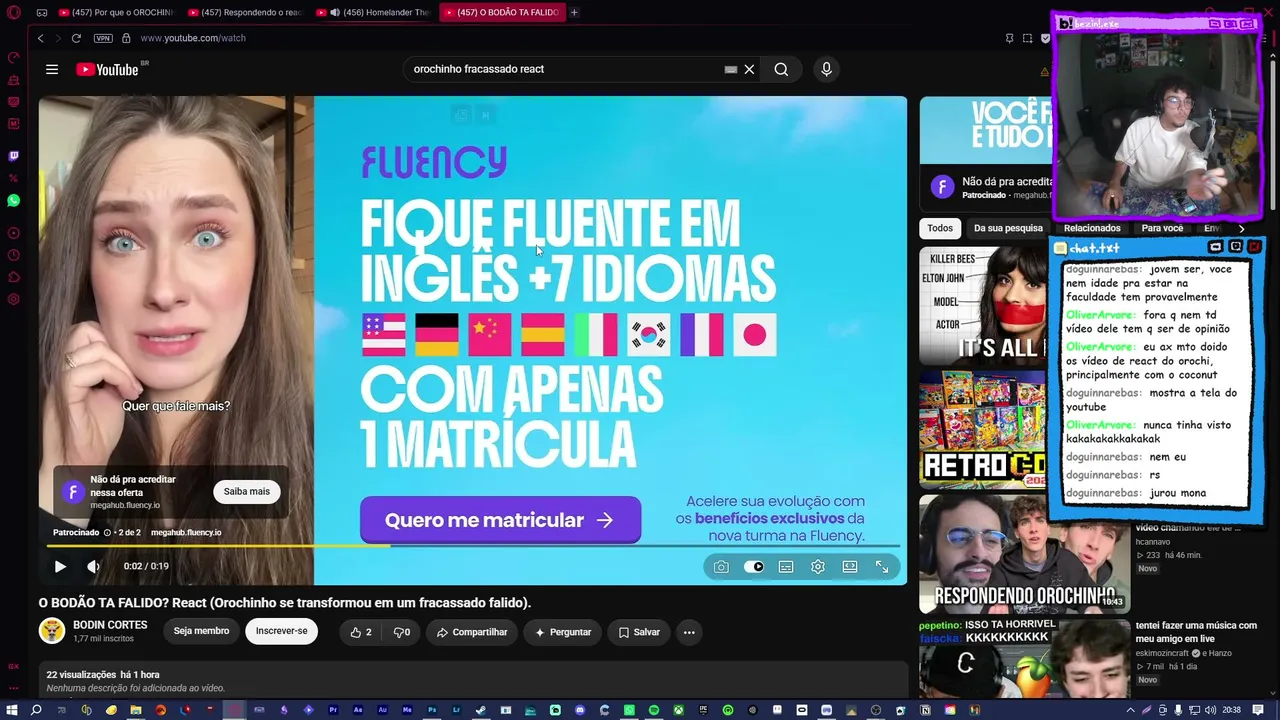This screenshot has height=720, width=1280.
Task: Reload the current page
Action: click(76, 38)
